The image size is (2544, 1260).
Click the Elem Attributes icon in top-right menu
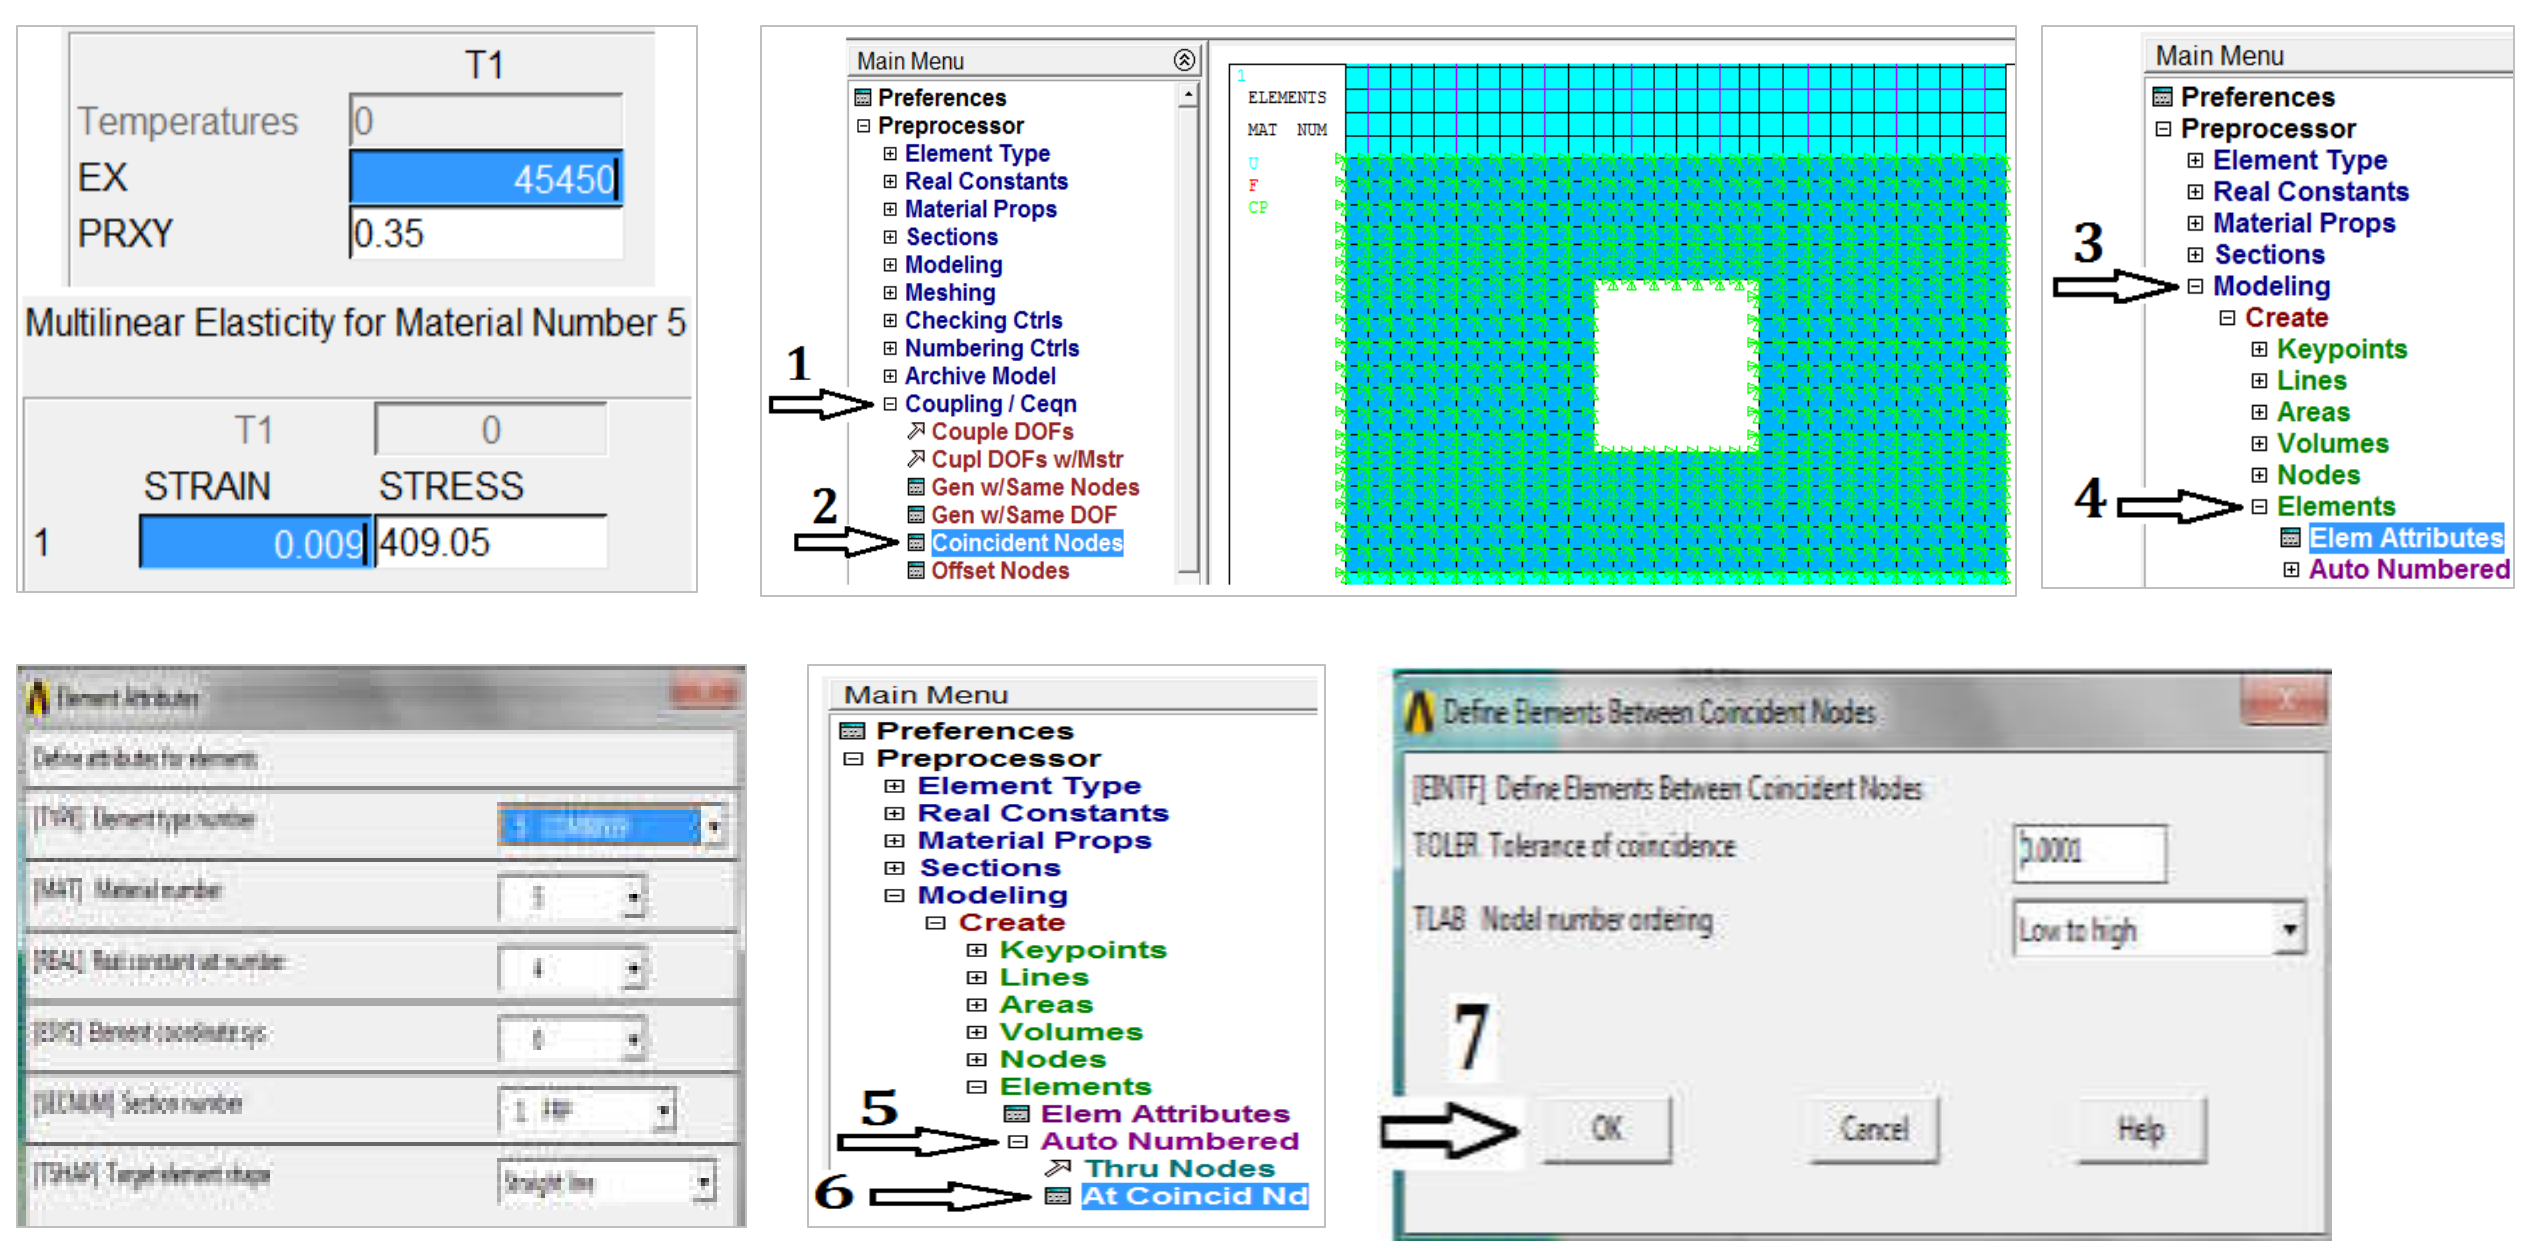[x=2290, y=538]
